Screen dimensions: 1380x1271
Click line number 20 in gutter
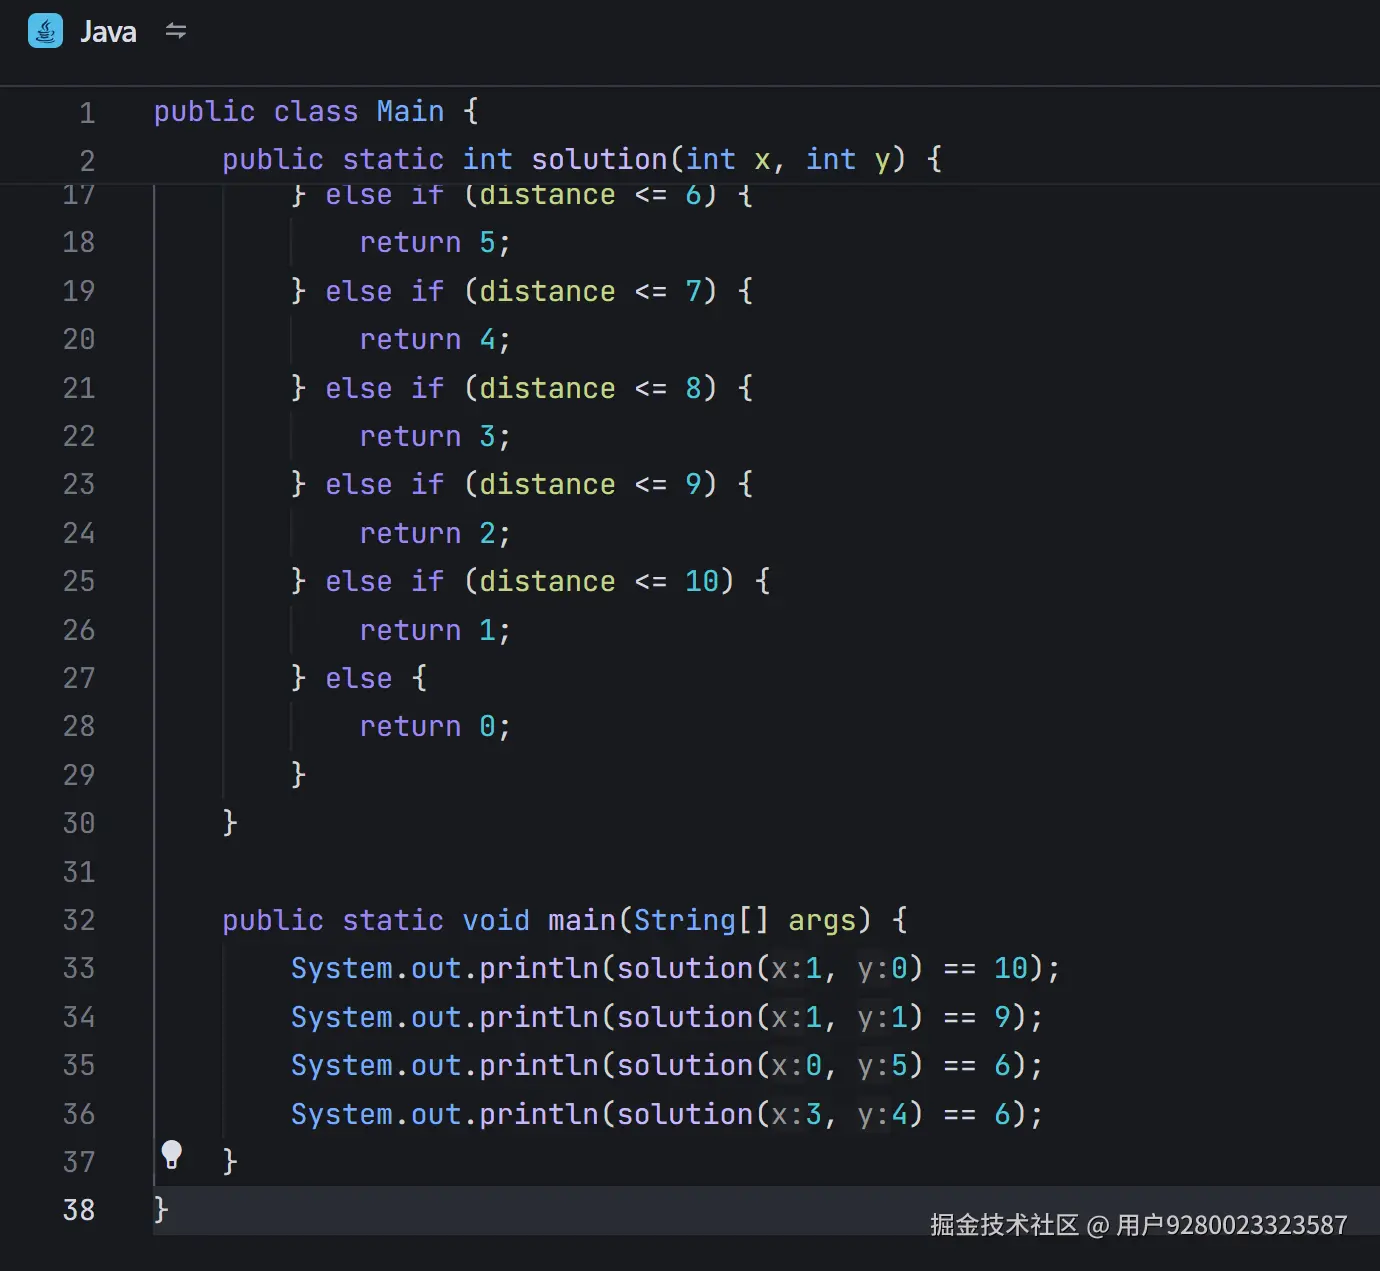pos(79,339)
